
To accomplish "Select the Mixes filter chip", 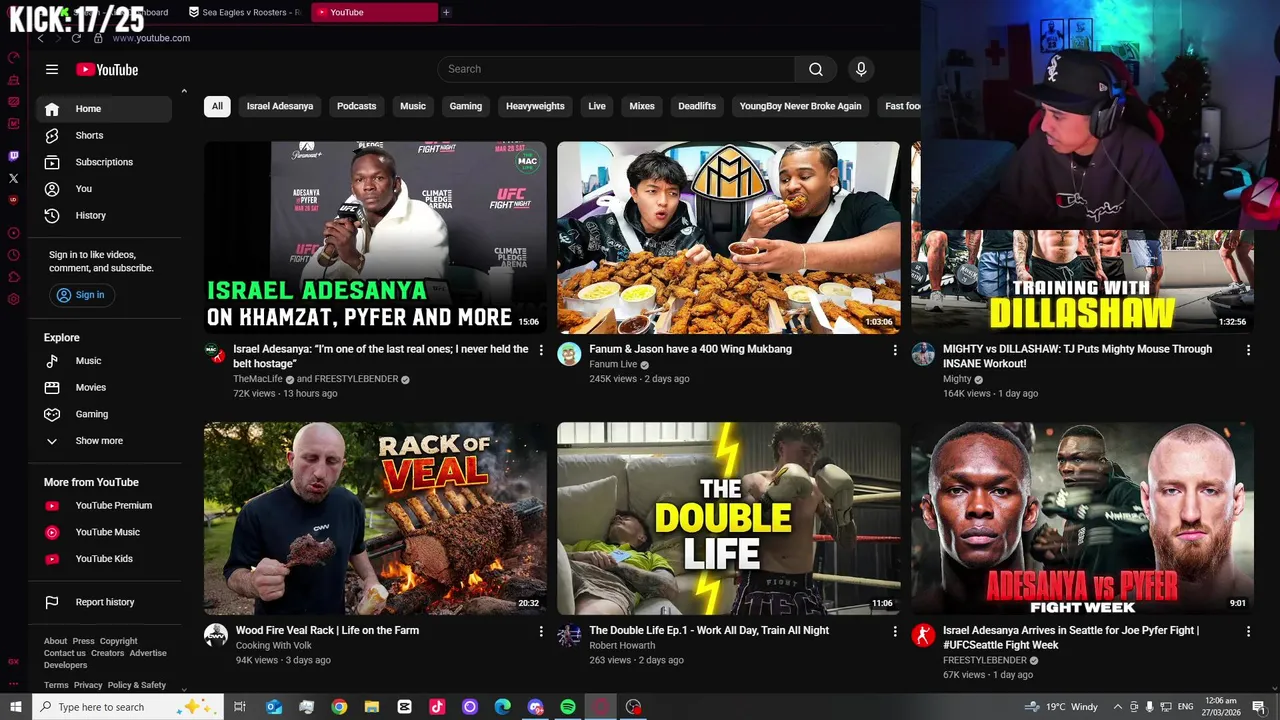I will pos(642,106).
